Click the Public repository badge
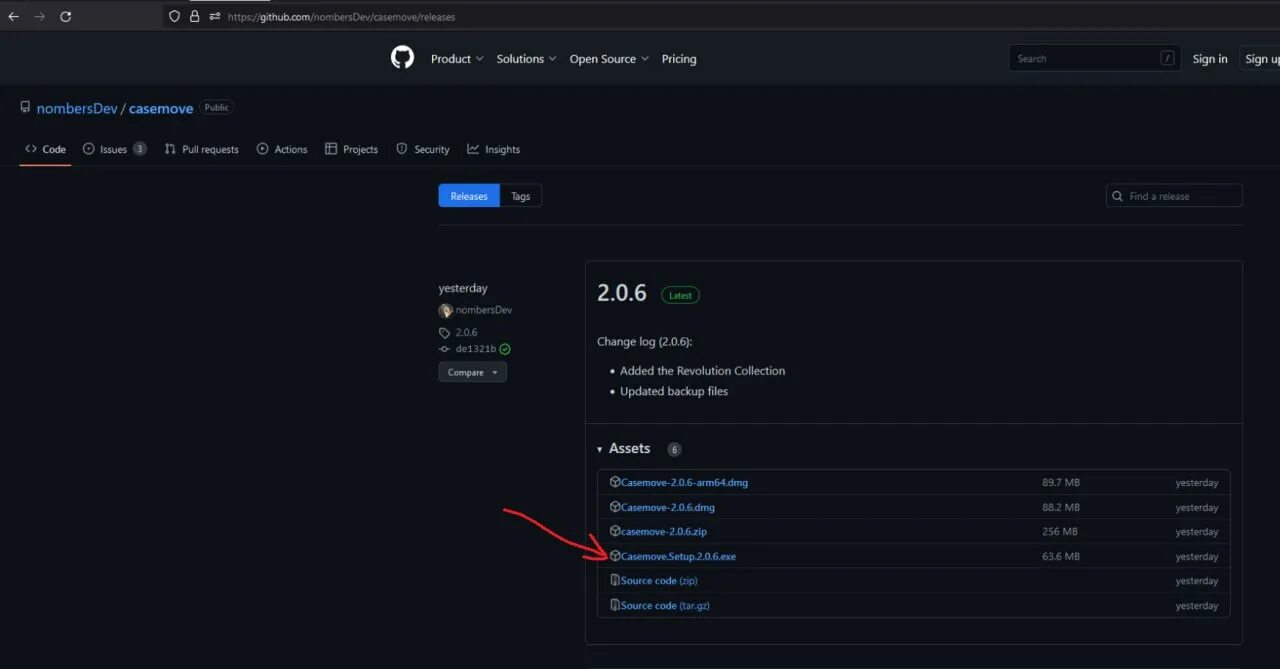1280x669 pixels. 217,107
